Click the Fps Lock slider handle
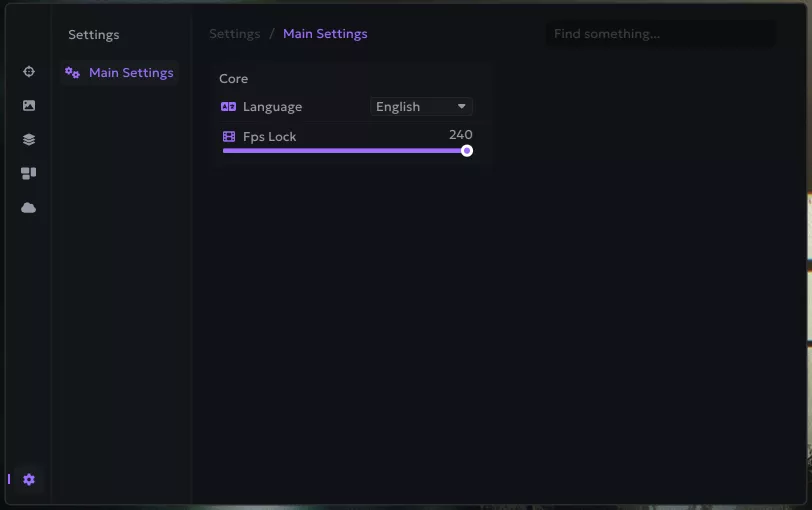Viewport: 812px width, 510px height. click(x=467, y=151)
